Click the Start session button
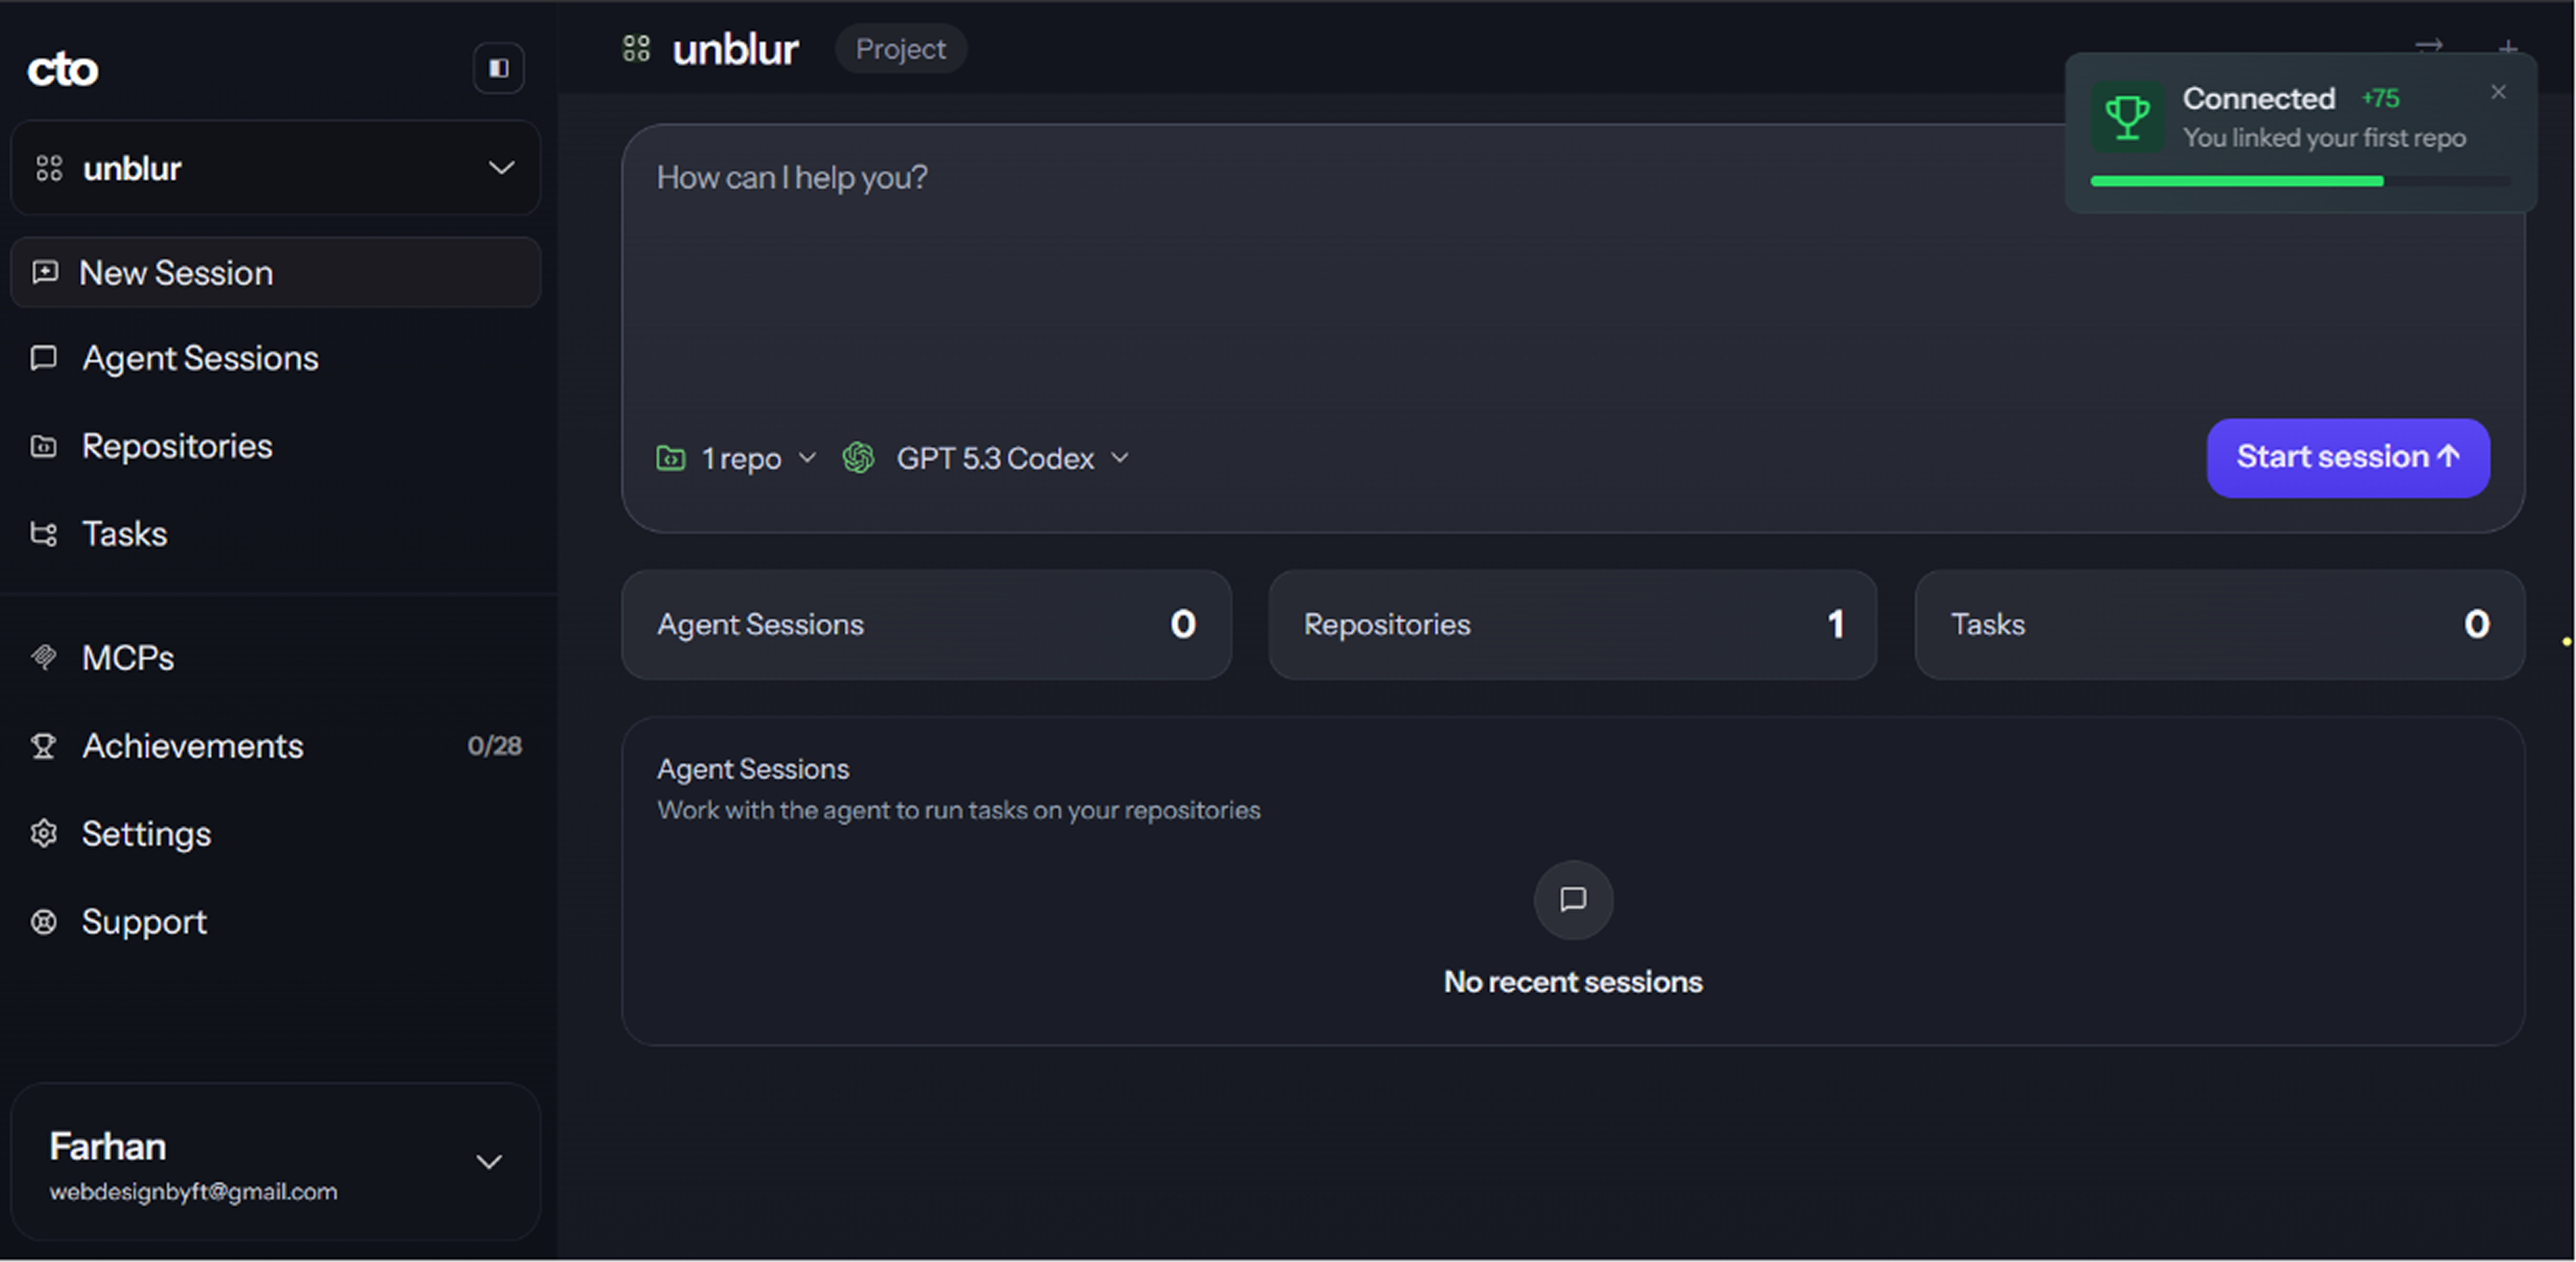 (x=2348, y=458)
